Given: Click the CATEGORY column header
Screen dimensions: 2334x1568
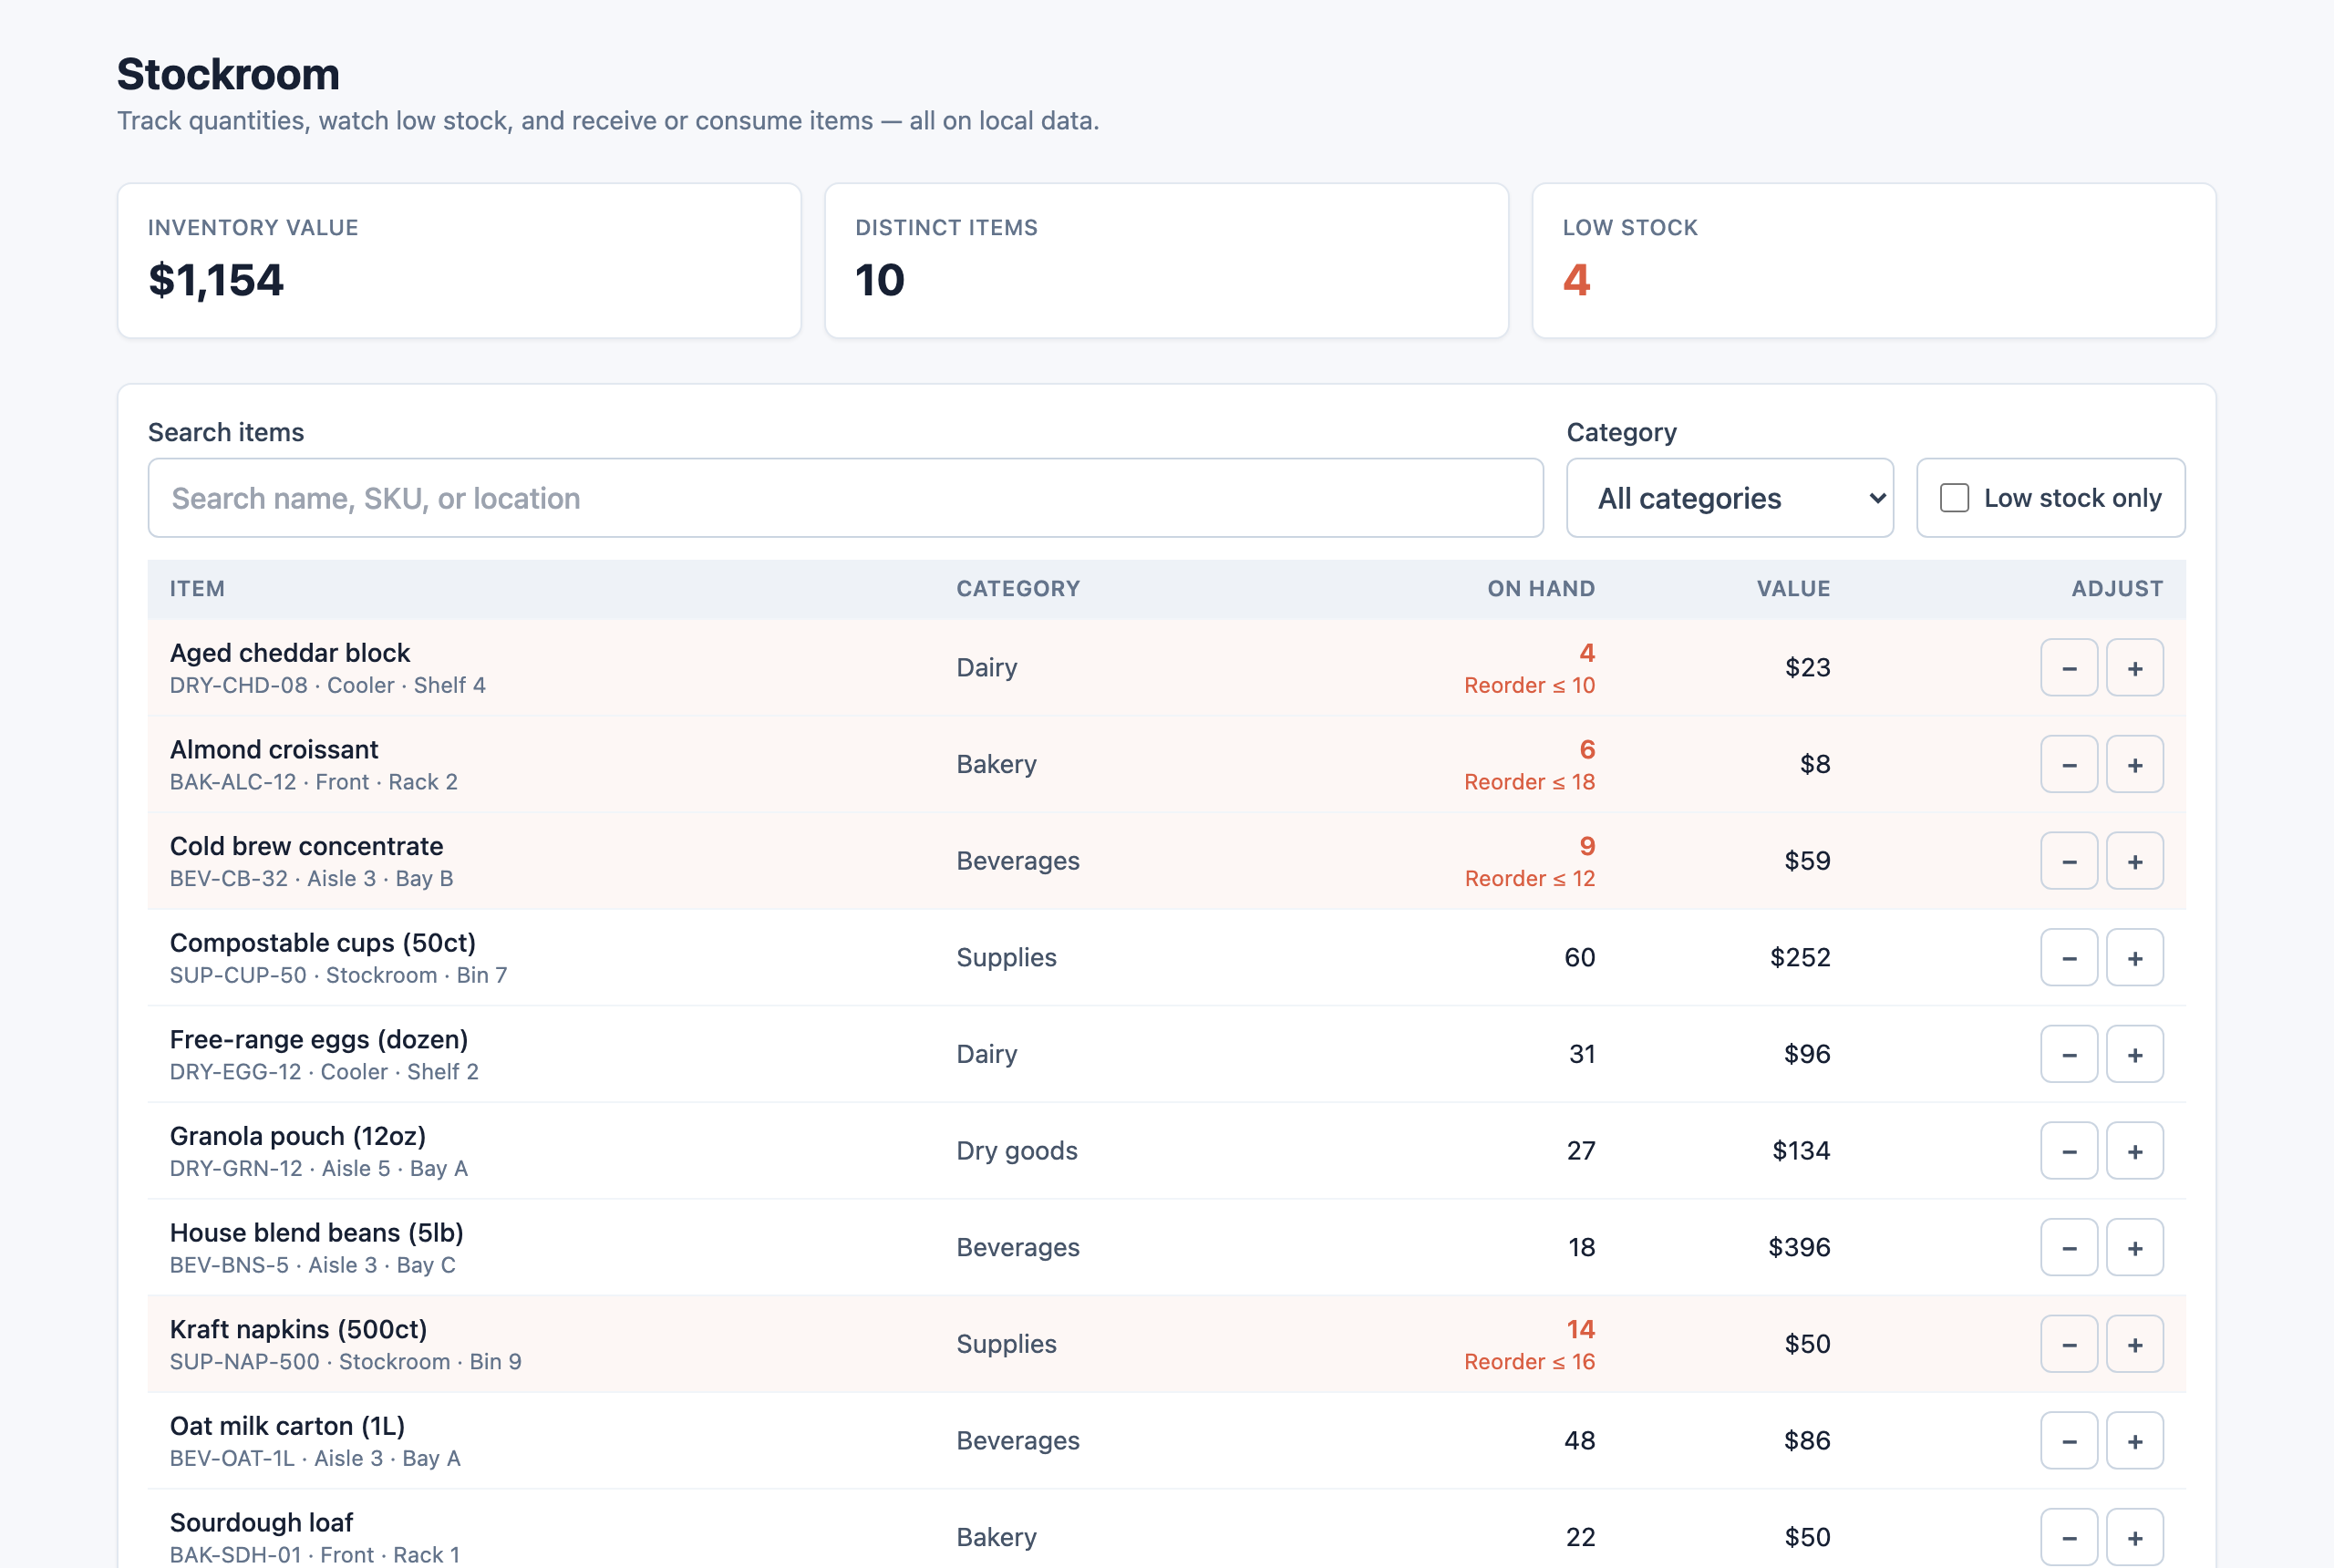Looking at the screenshot, I should [x=1018, y=589].
